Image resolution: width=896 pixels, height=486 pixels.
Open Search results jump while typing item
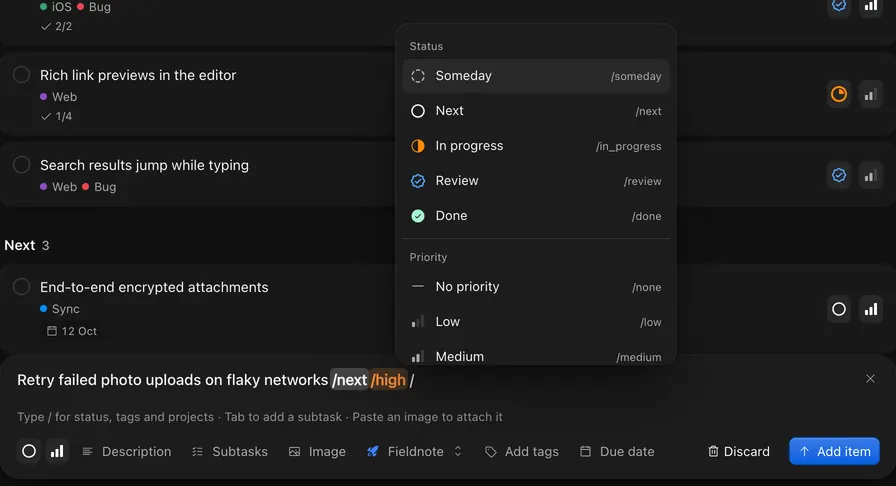[x=144, y=165]
